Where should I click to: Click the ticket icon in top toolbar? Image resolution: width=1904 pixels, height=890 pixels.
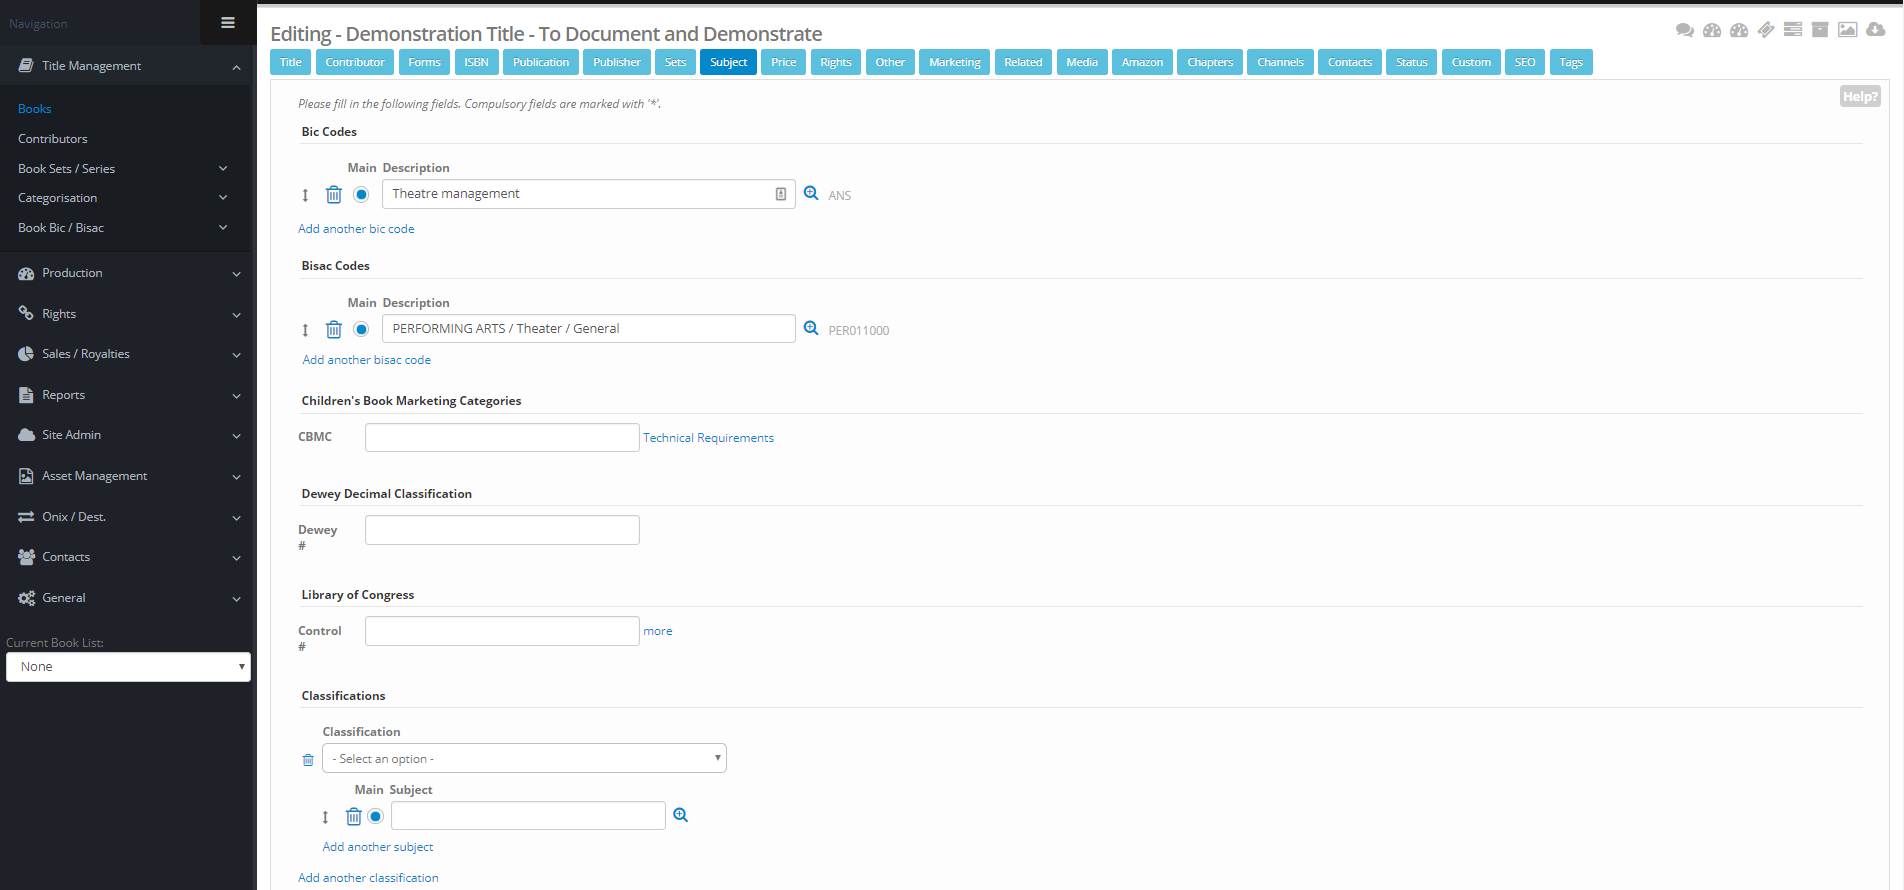click(1766, 30)
